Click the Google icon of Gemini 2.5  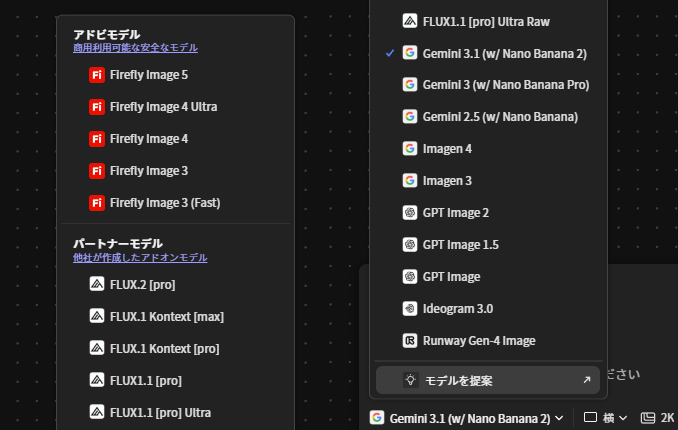(x=410, y=116)
